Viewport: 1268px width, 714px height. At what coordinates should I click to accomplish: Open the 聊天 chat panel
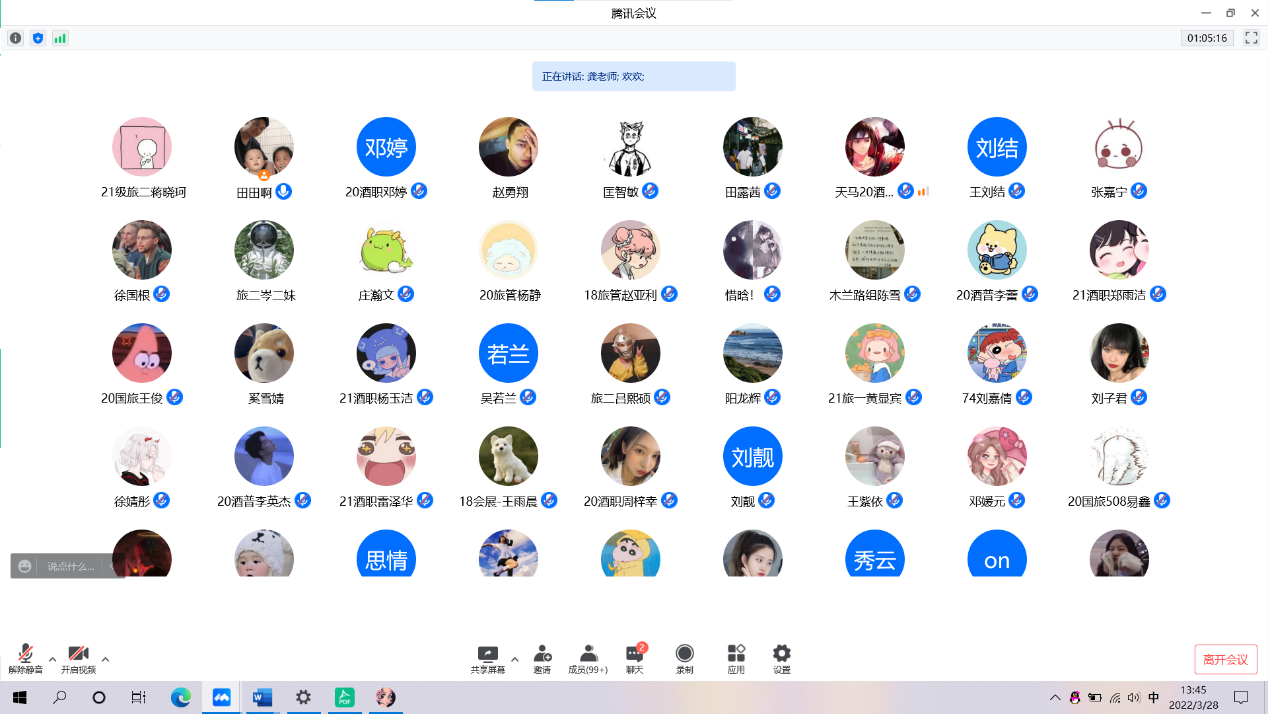[635, 658]
